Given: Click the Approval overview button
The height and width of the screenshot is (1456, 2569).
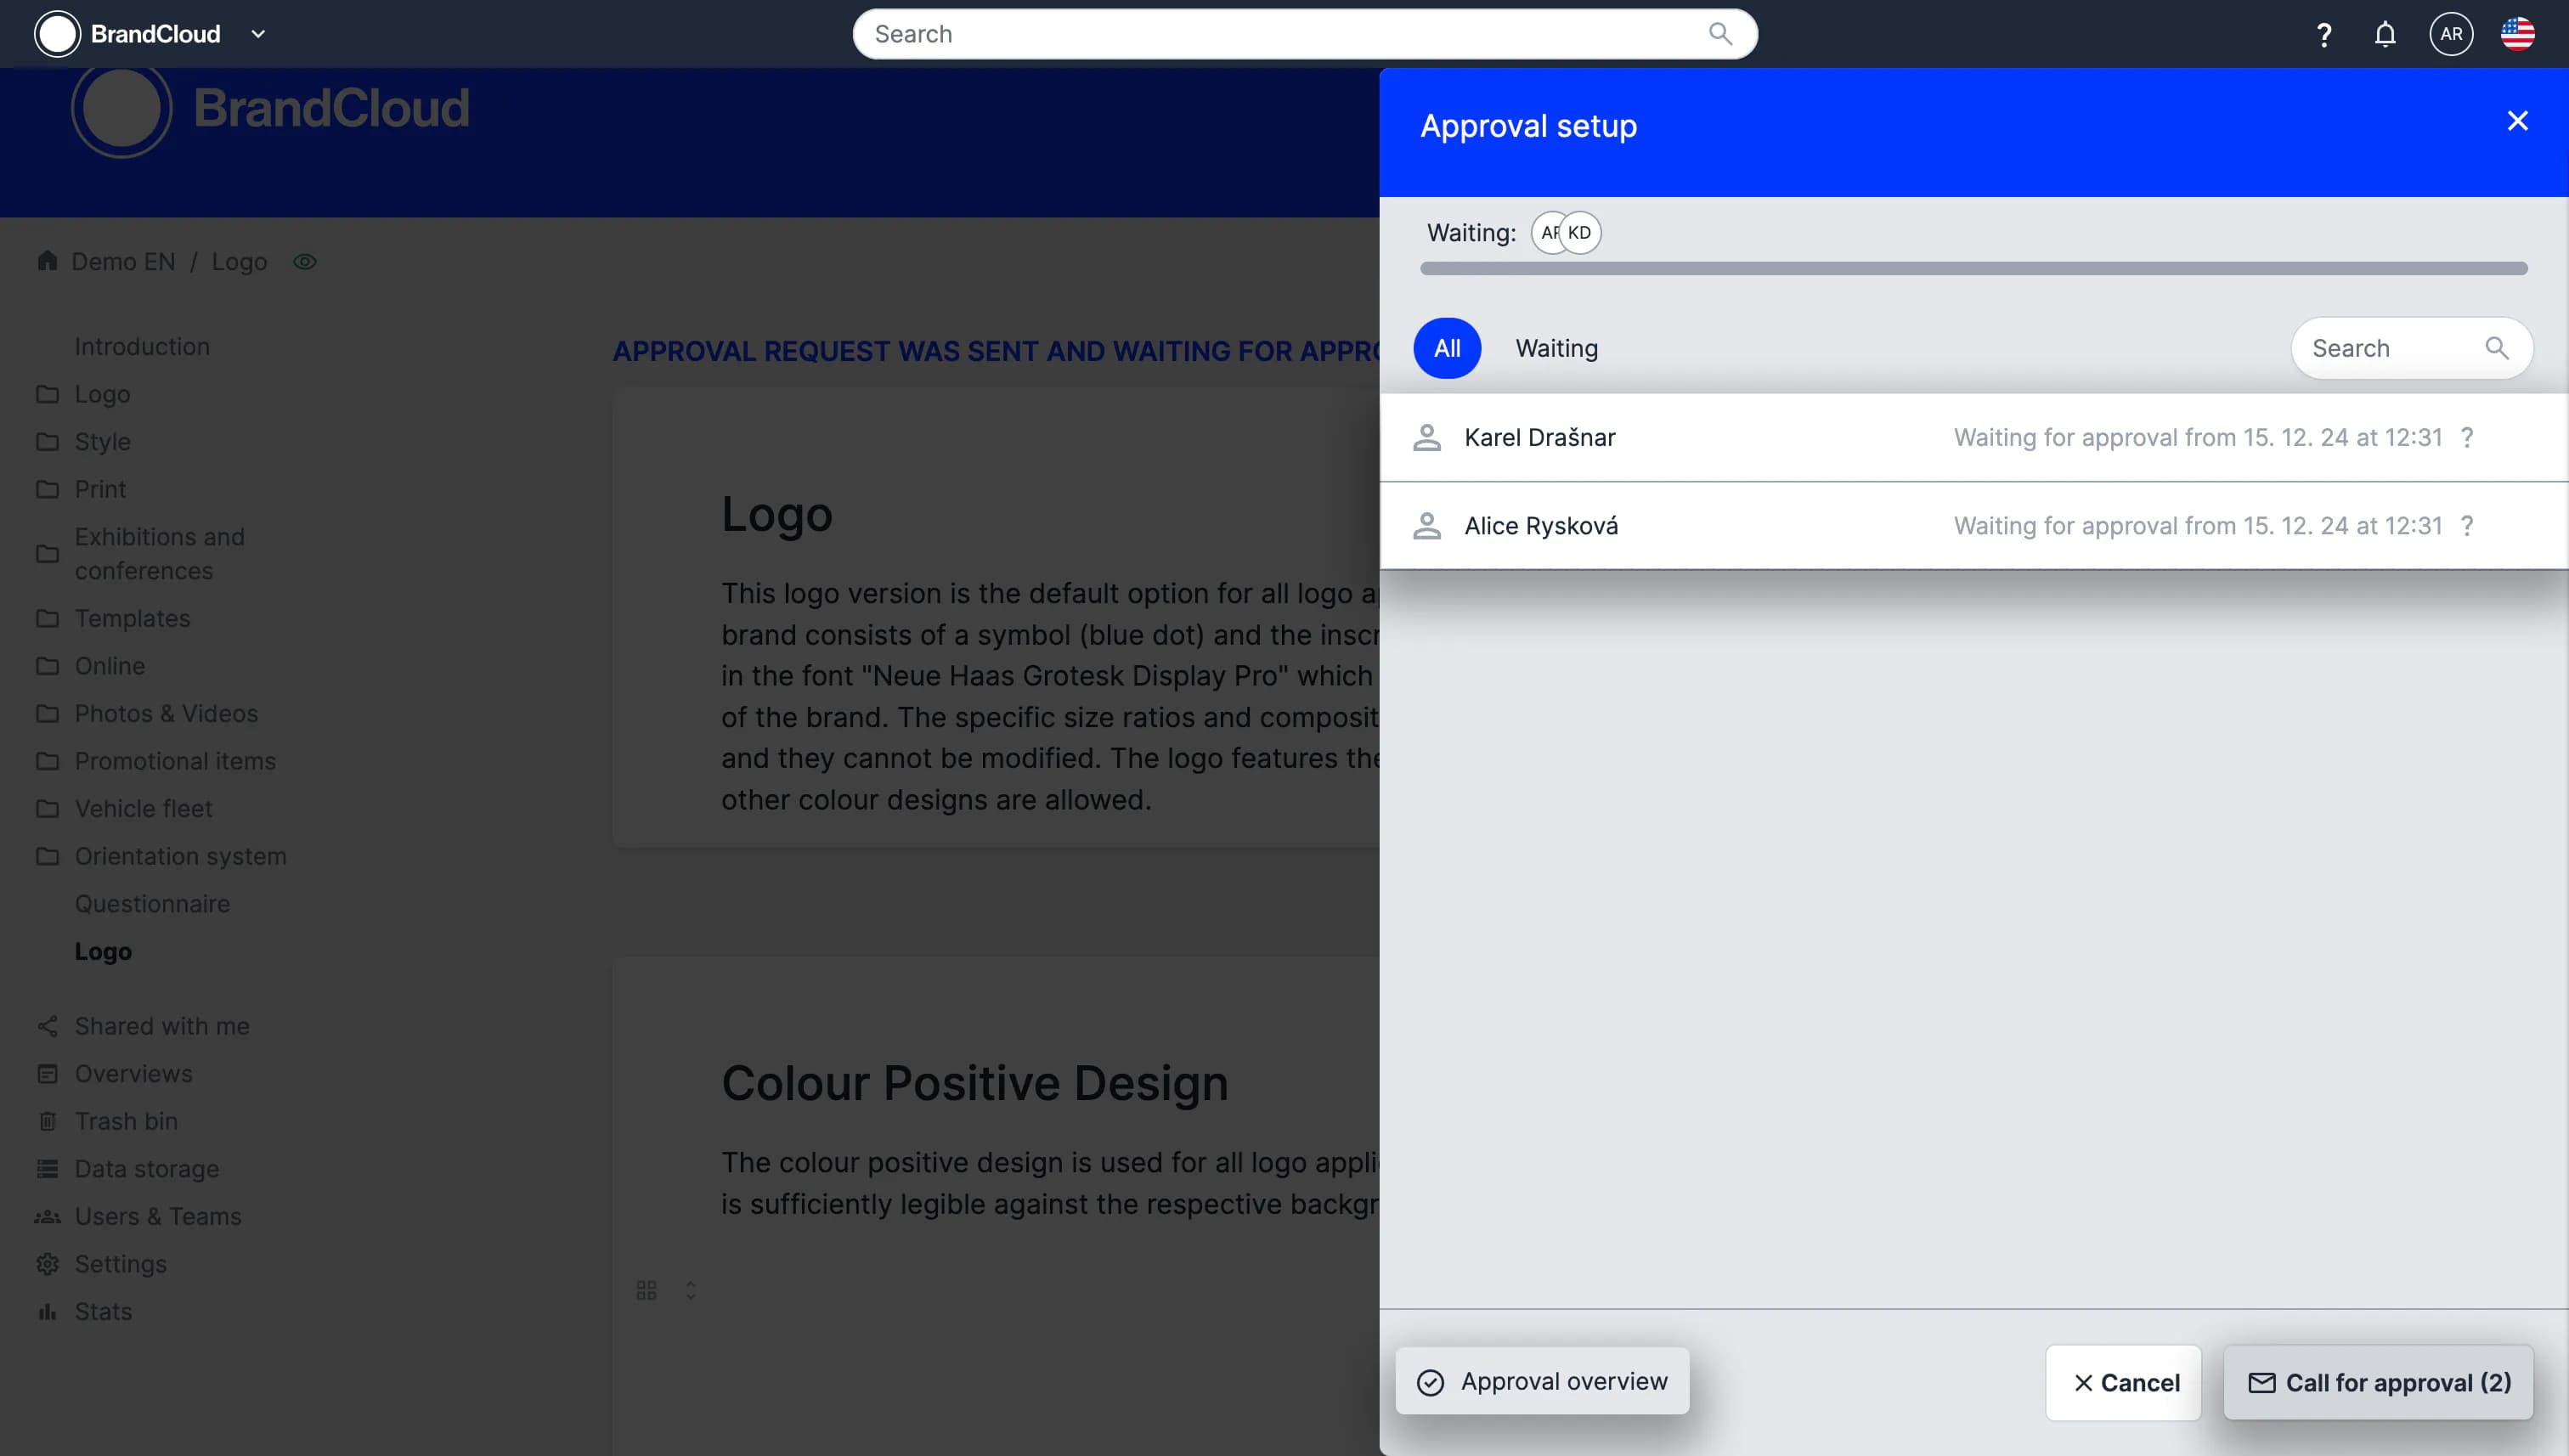Looking at the screenshot, I should click(x=1542, y=1381).
